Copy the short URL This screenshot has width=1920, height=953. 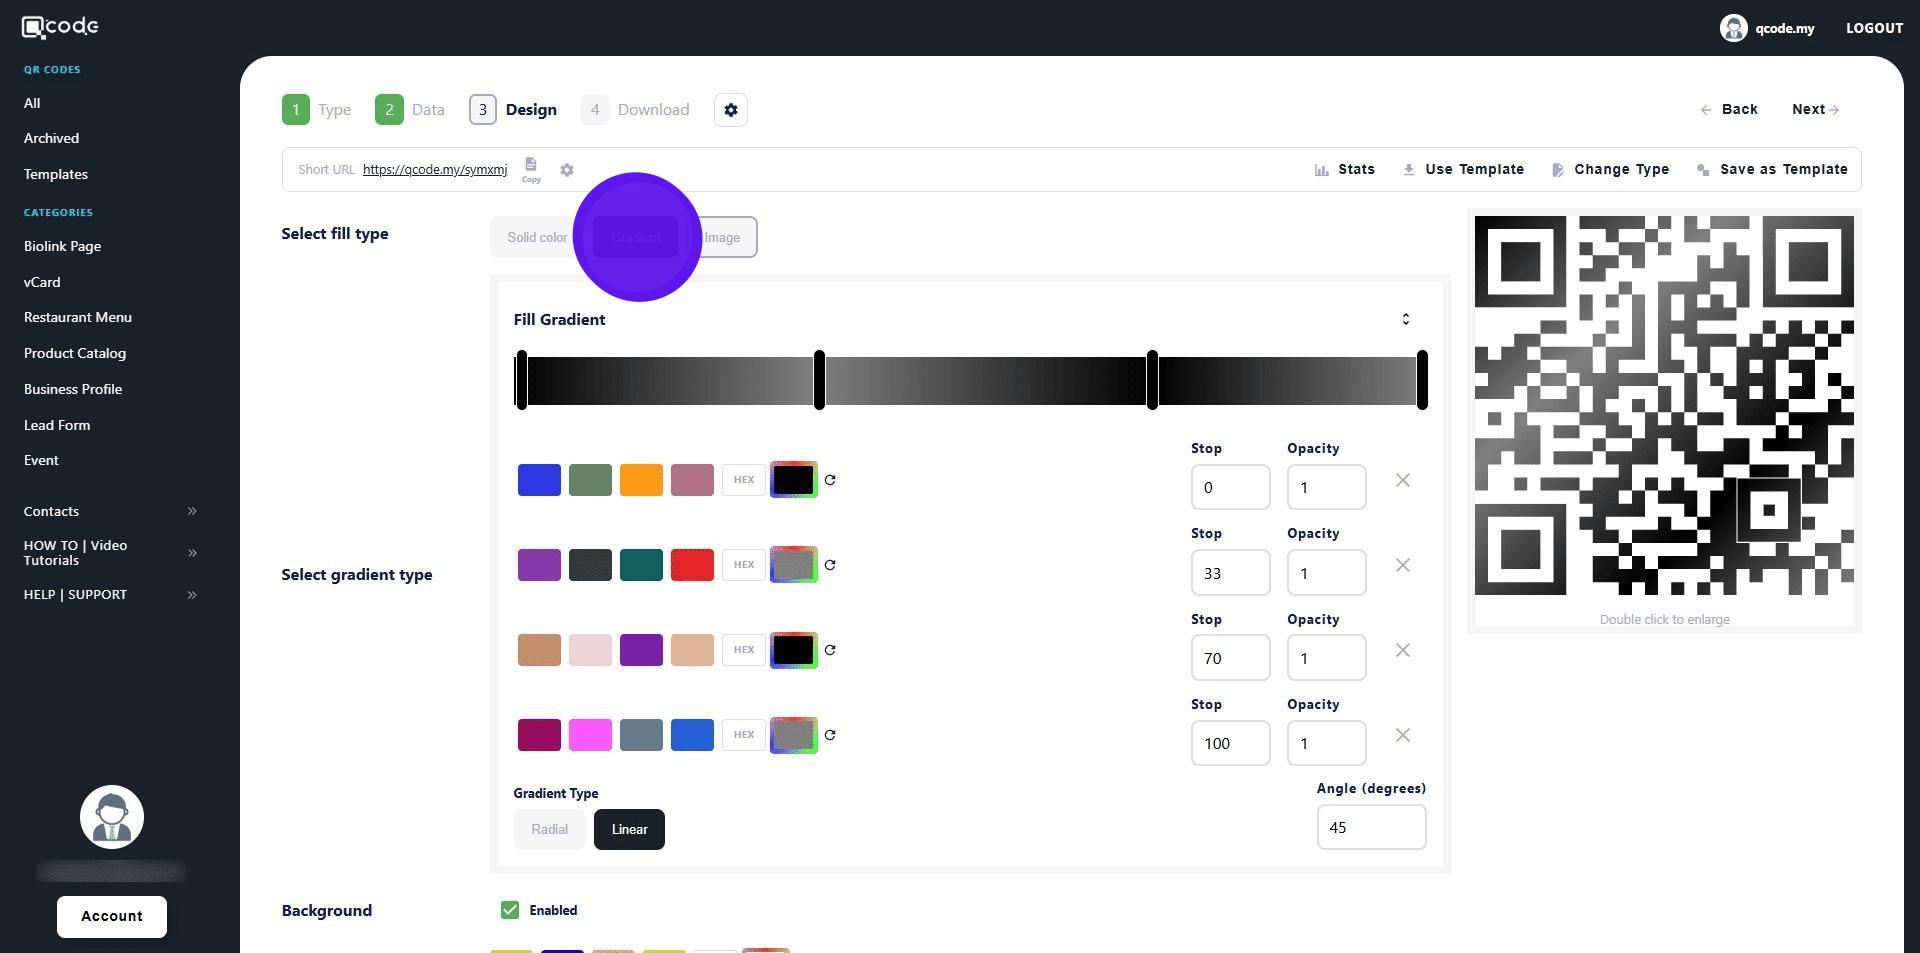[531, 169]
